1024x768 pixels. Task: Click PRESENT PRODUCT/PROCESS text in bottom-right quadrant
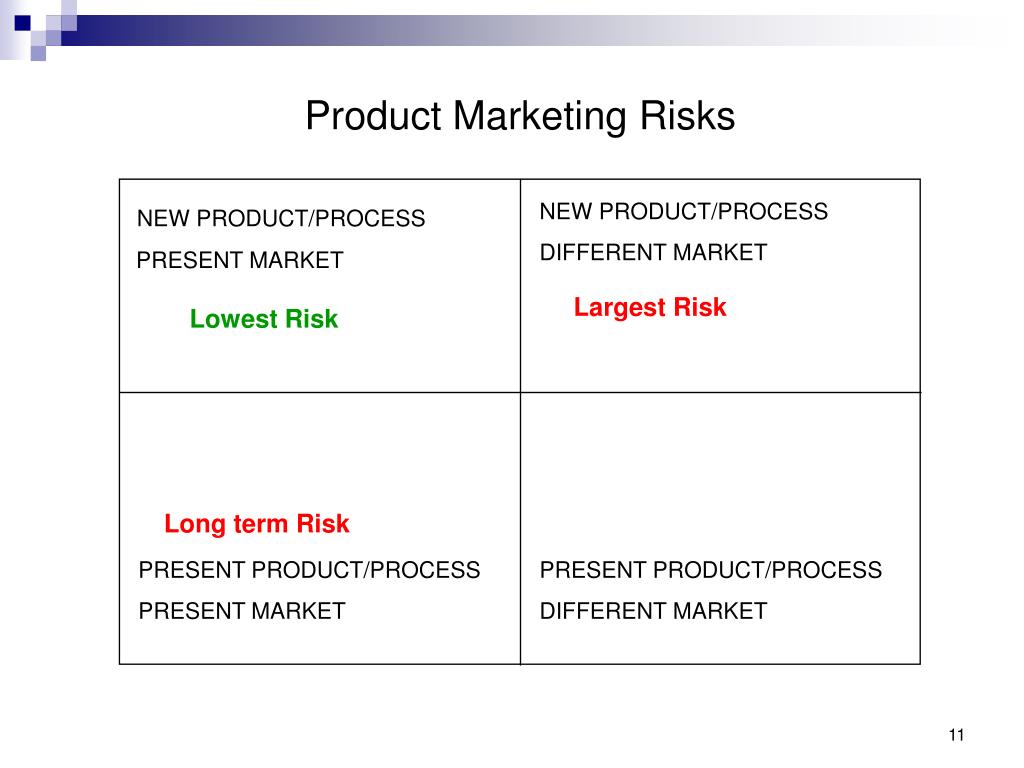tap(711, 570)
